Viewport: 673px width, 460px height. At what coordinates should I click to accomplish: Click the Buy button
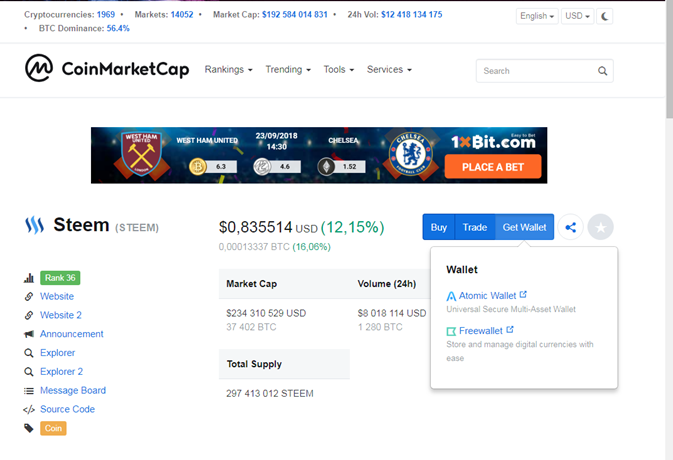click(x=439, y=227)
